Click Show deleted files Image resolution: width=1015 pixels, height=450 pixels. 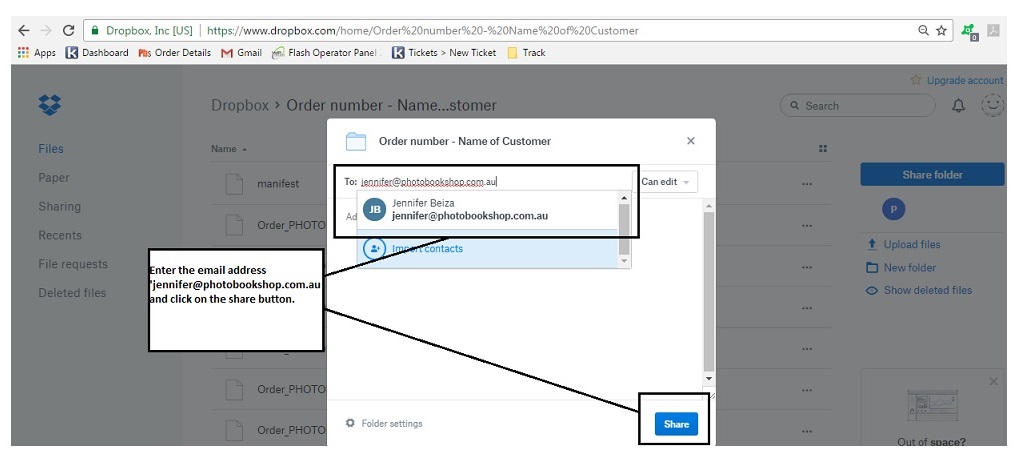919,290
